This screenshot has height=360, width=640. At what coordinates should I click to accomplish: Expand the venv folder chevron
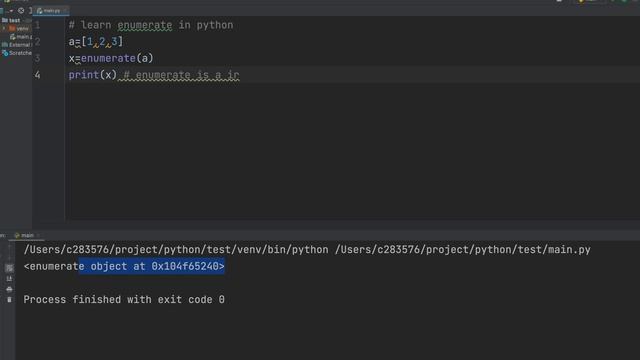(x=4, y=28)
